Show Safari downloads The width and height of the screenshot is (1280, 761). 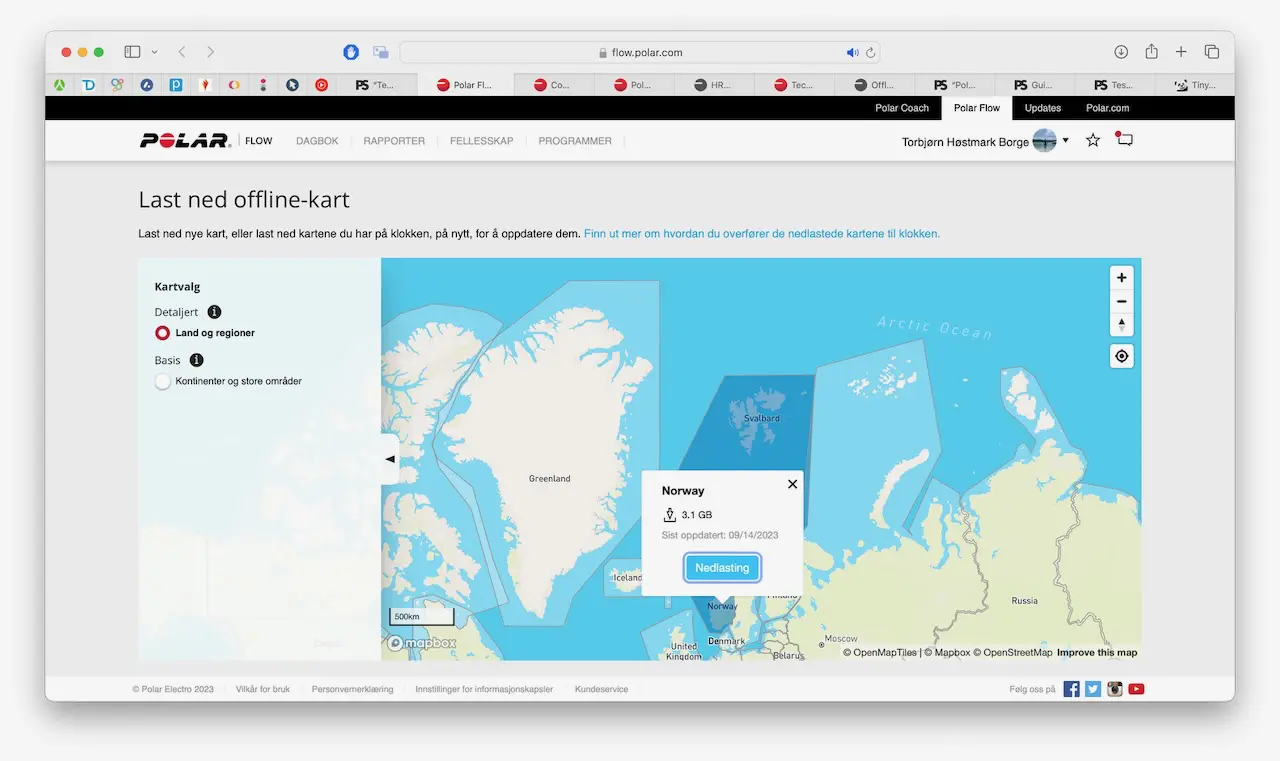[1121, 52]
